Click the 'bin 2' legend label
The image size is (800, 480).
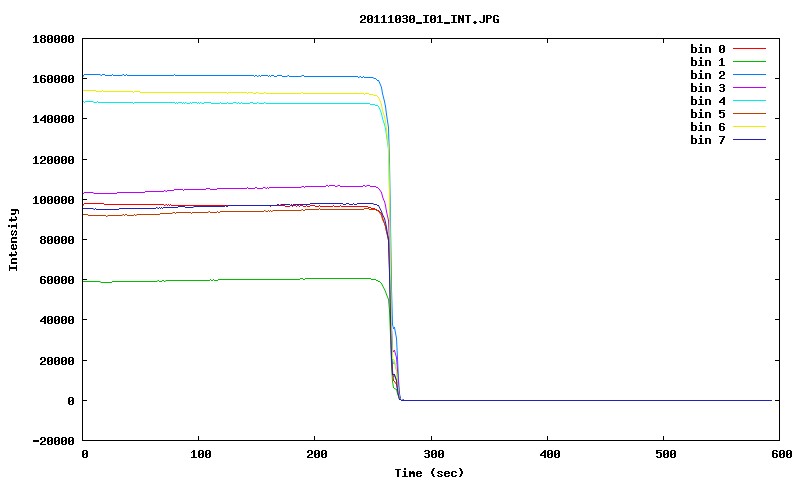(x=708, y=75)
